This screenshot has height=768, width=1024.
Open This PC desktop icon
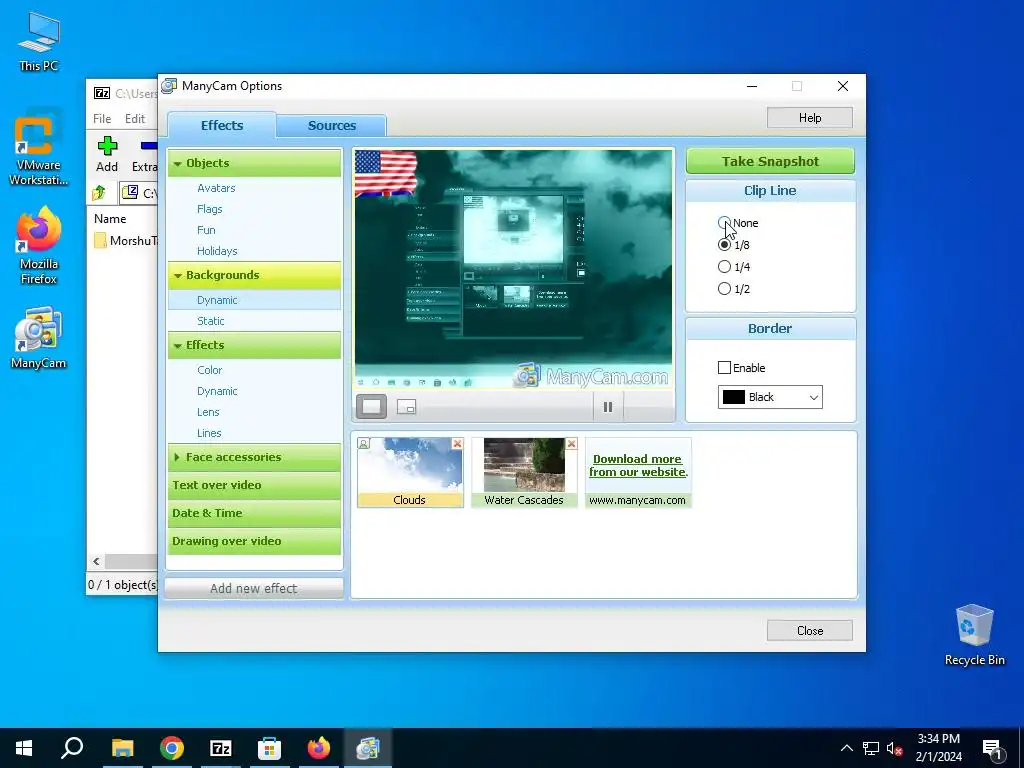39,42
